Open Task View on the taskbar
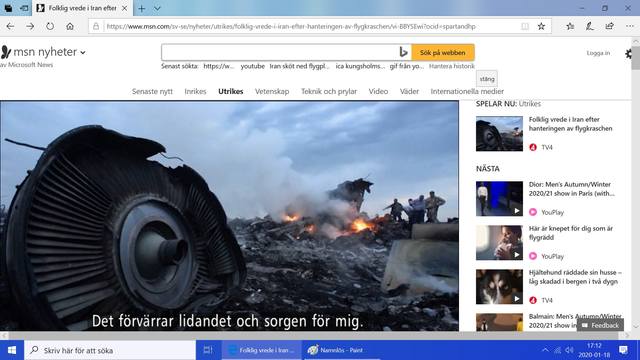Screen dimensions: 640x360 (x=208, y=350)
